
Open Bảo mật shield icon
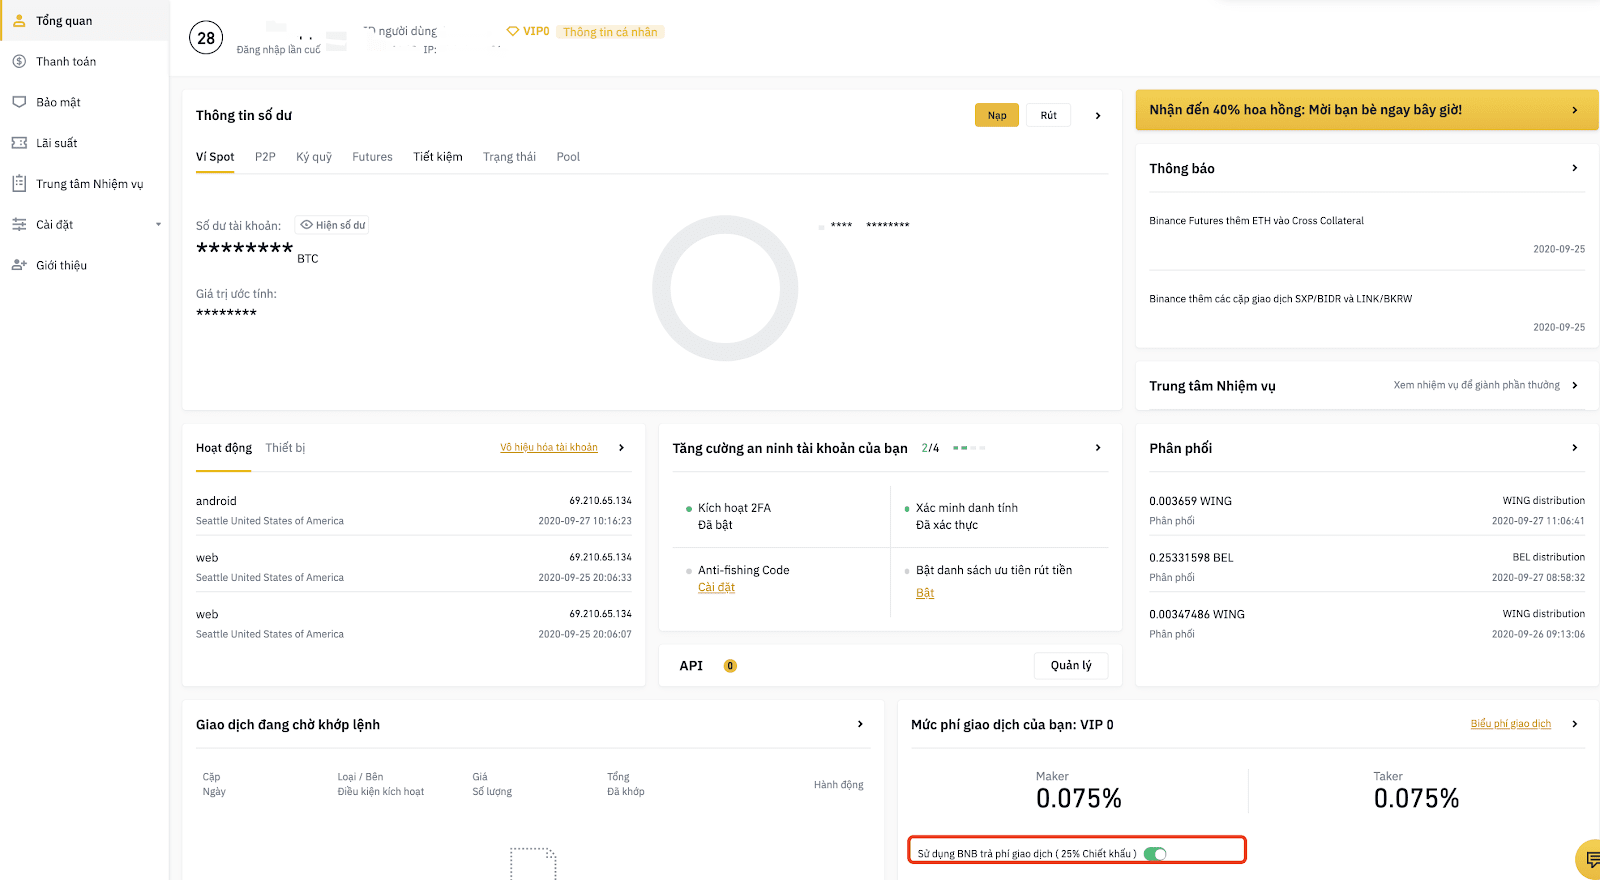click(x=19, y=102)
